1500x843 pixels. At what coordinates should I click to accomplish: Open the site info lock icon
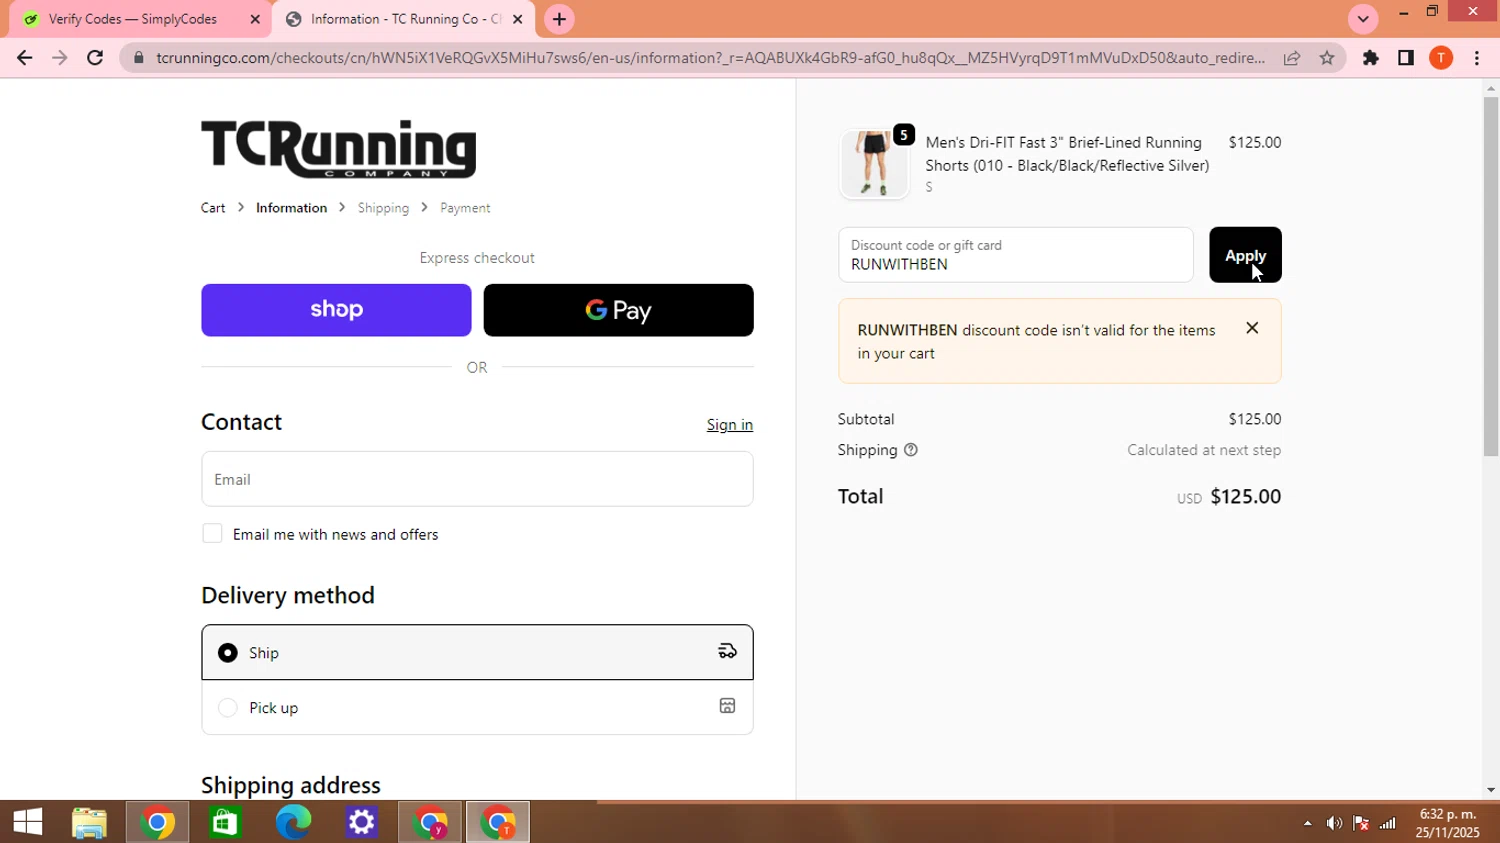click(x=139, y=58)
